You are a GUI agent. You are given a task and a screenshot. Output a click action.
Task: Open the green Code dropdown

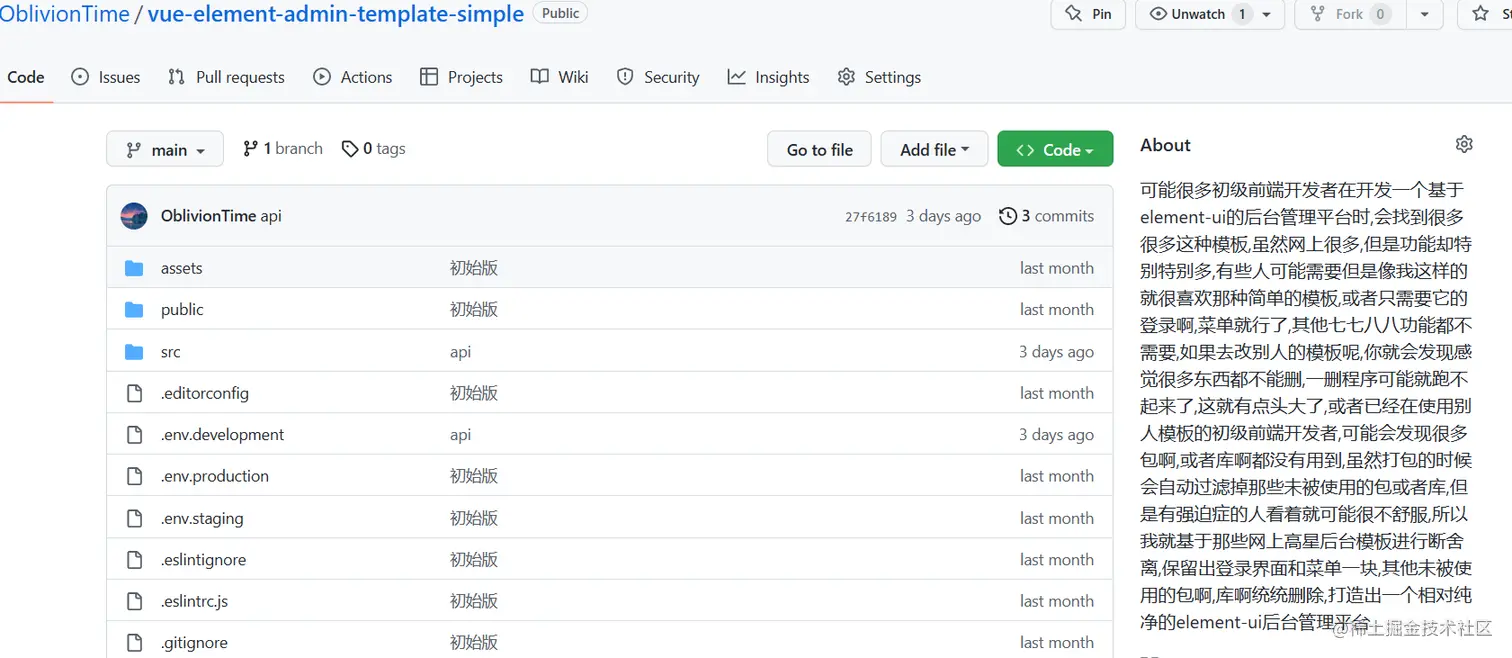1055,149
